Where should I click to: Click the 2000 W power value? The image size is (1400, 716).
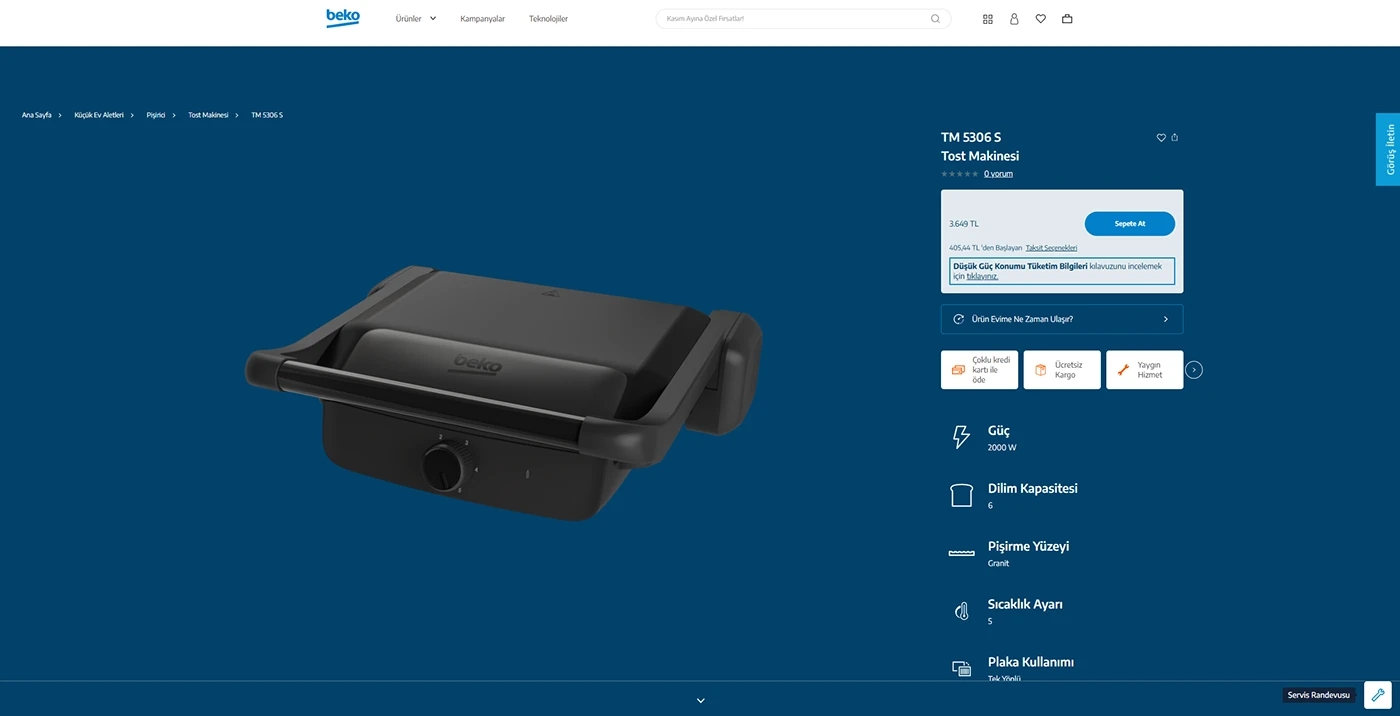1002,448
